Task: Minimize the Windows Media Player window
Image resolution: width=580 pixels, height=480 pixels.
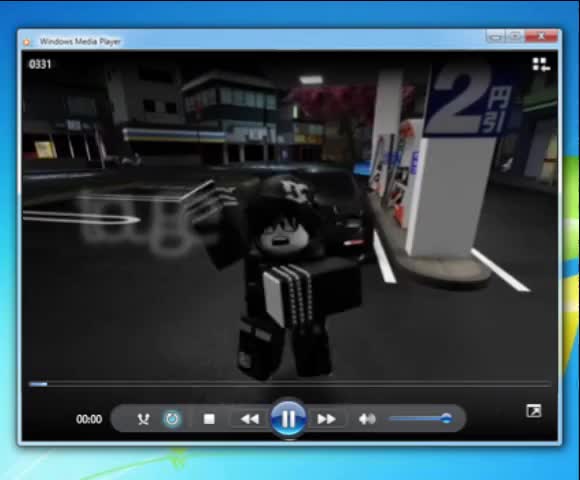Action: [495, 37]
